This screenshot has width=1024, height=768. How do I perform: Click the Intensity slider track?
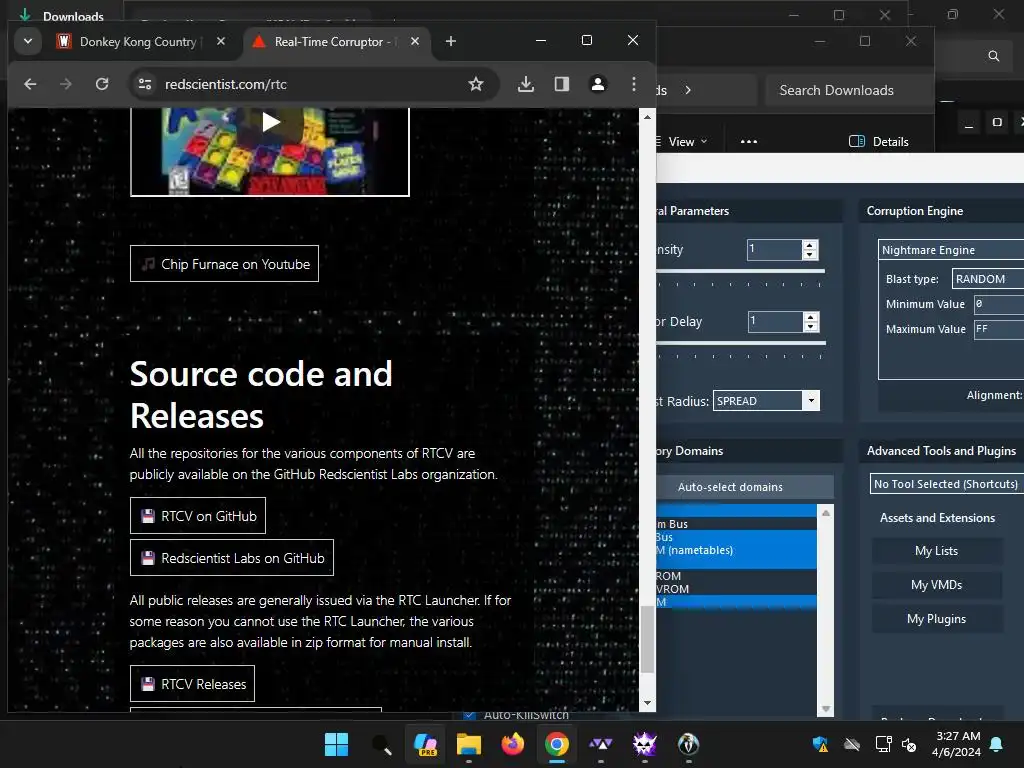(740, 271)
